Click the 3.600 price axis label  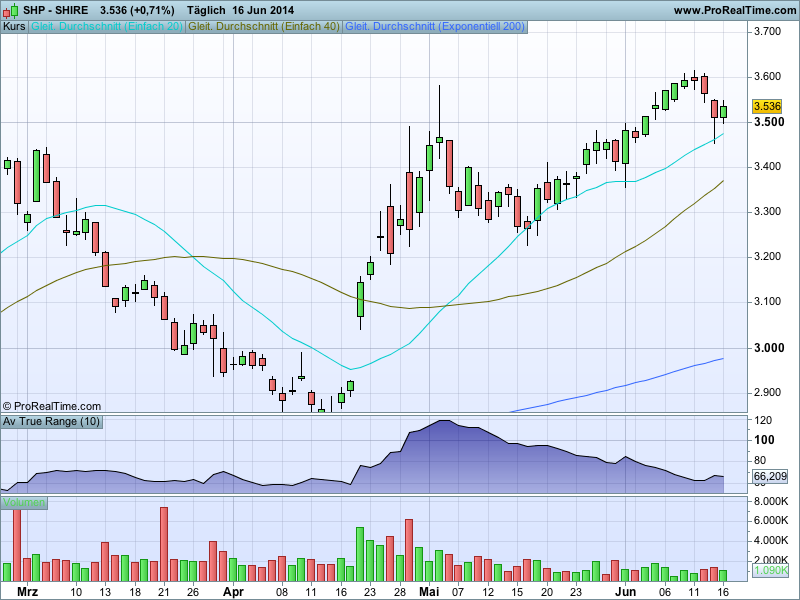pyautogui.click(x=767, y=77)
